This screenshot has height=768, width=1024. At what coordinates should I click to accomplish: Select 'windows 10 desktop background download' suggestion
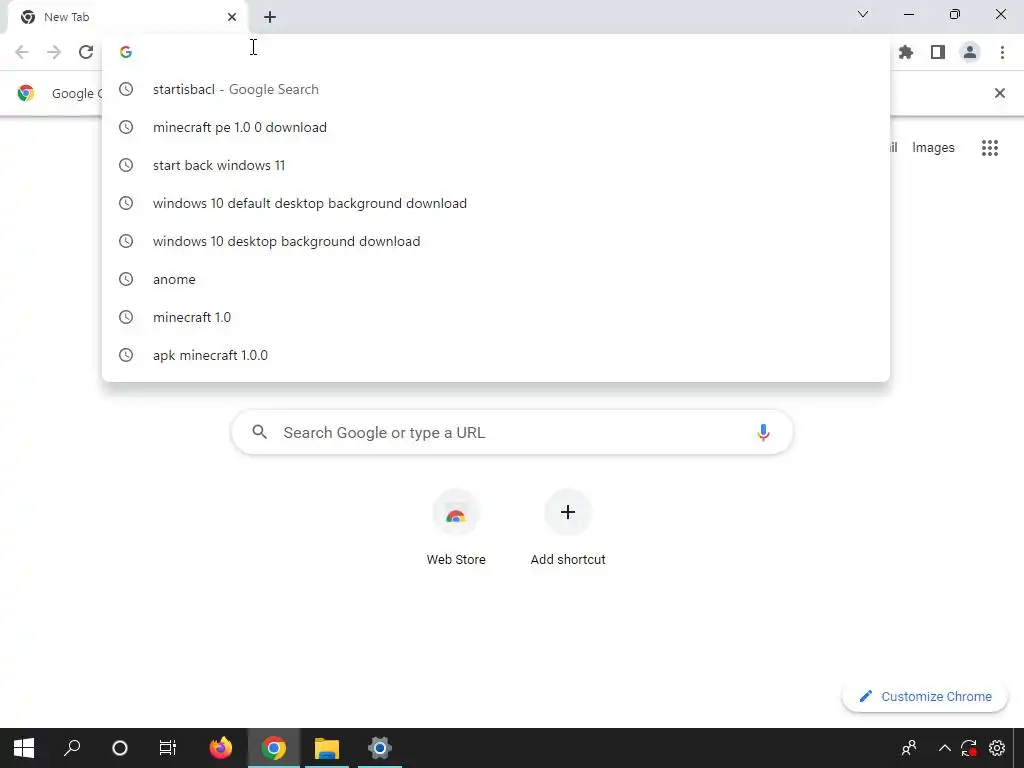[x=496, y=241]
